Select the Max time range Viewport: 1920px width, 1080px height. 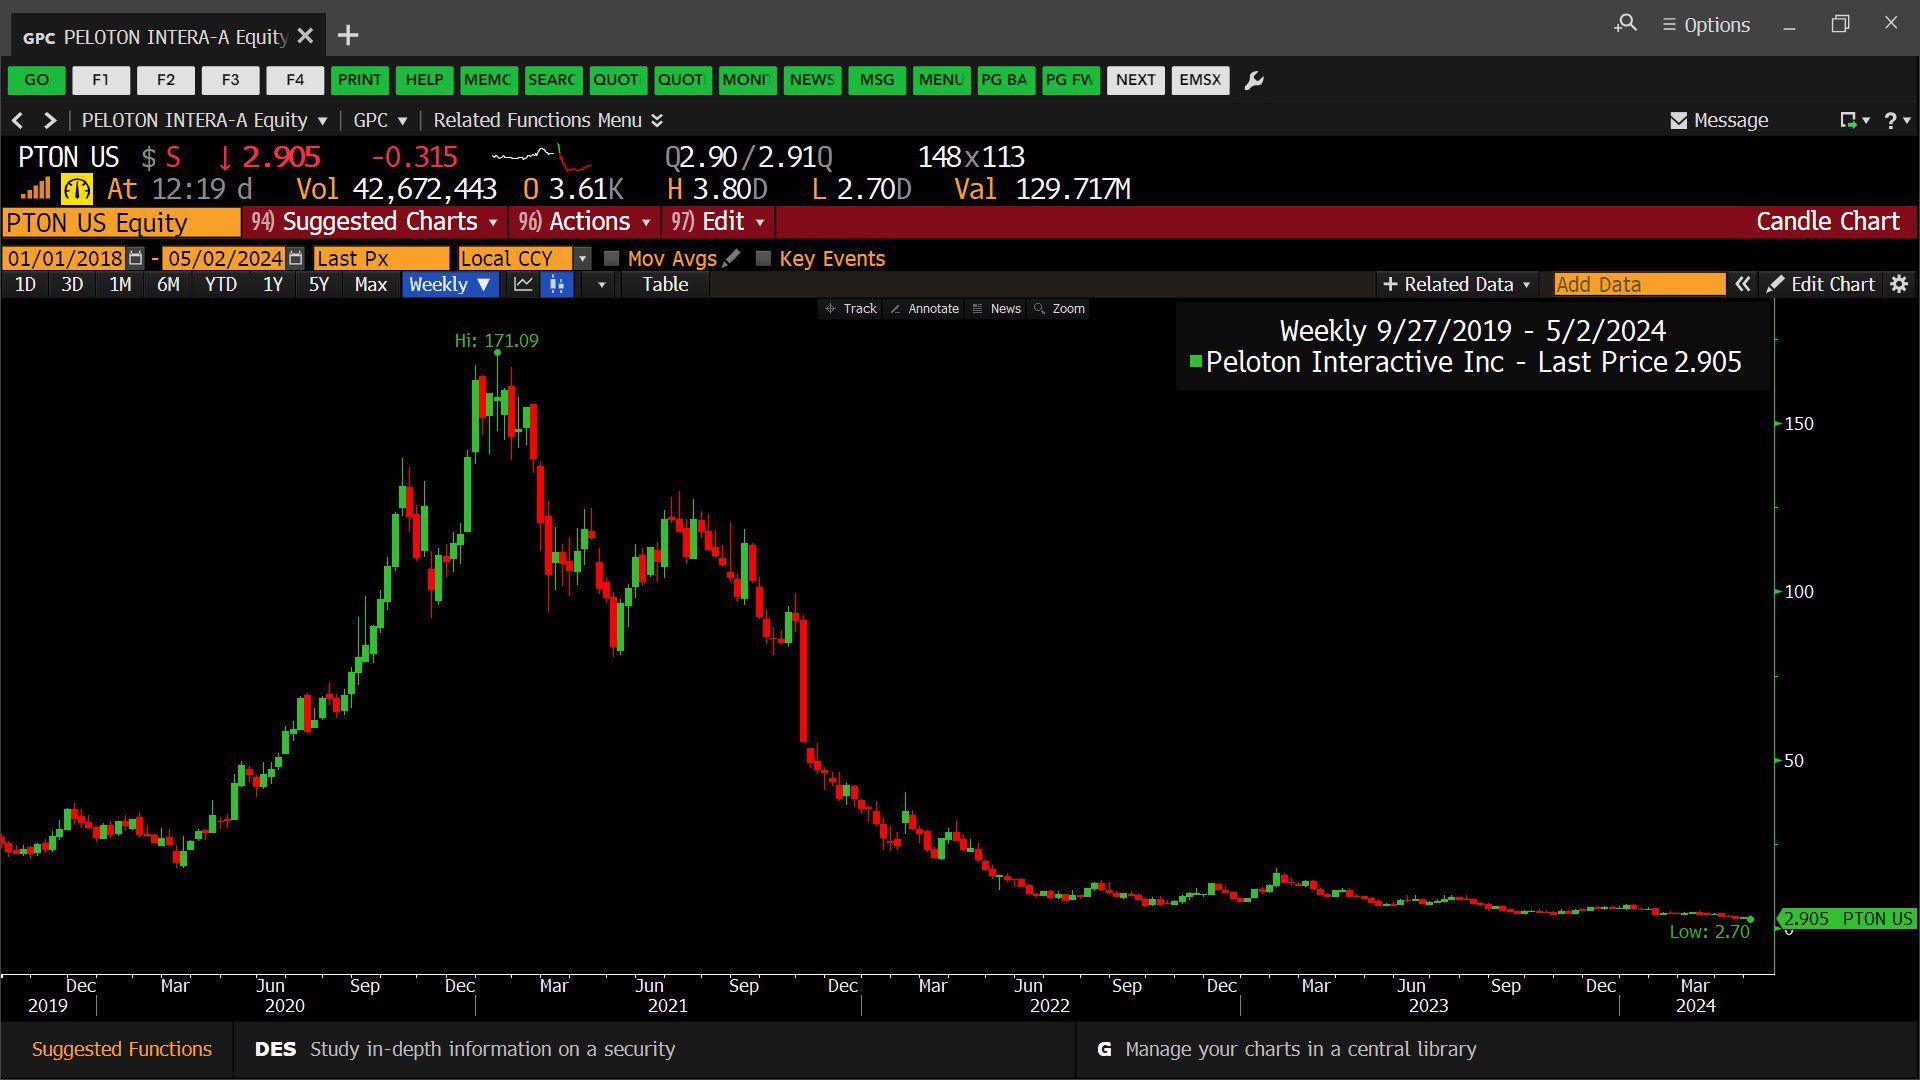pyautogui.click(x=371, y=285)
